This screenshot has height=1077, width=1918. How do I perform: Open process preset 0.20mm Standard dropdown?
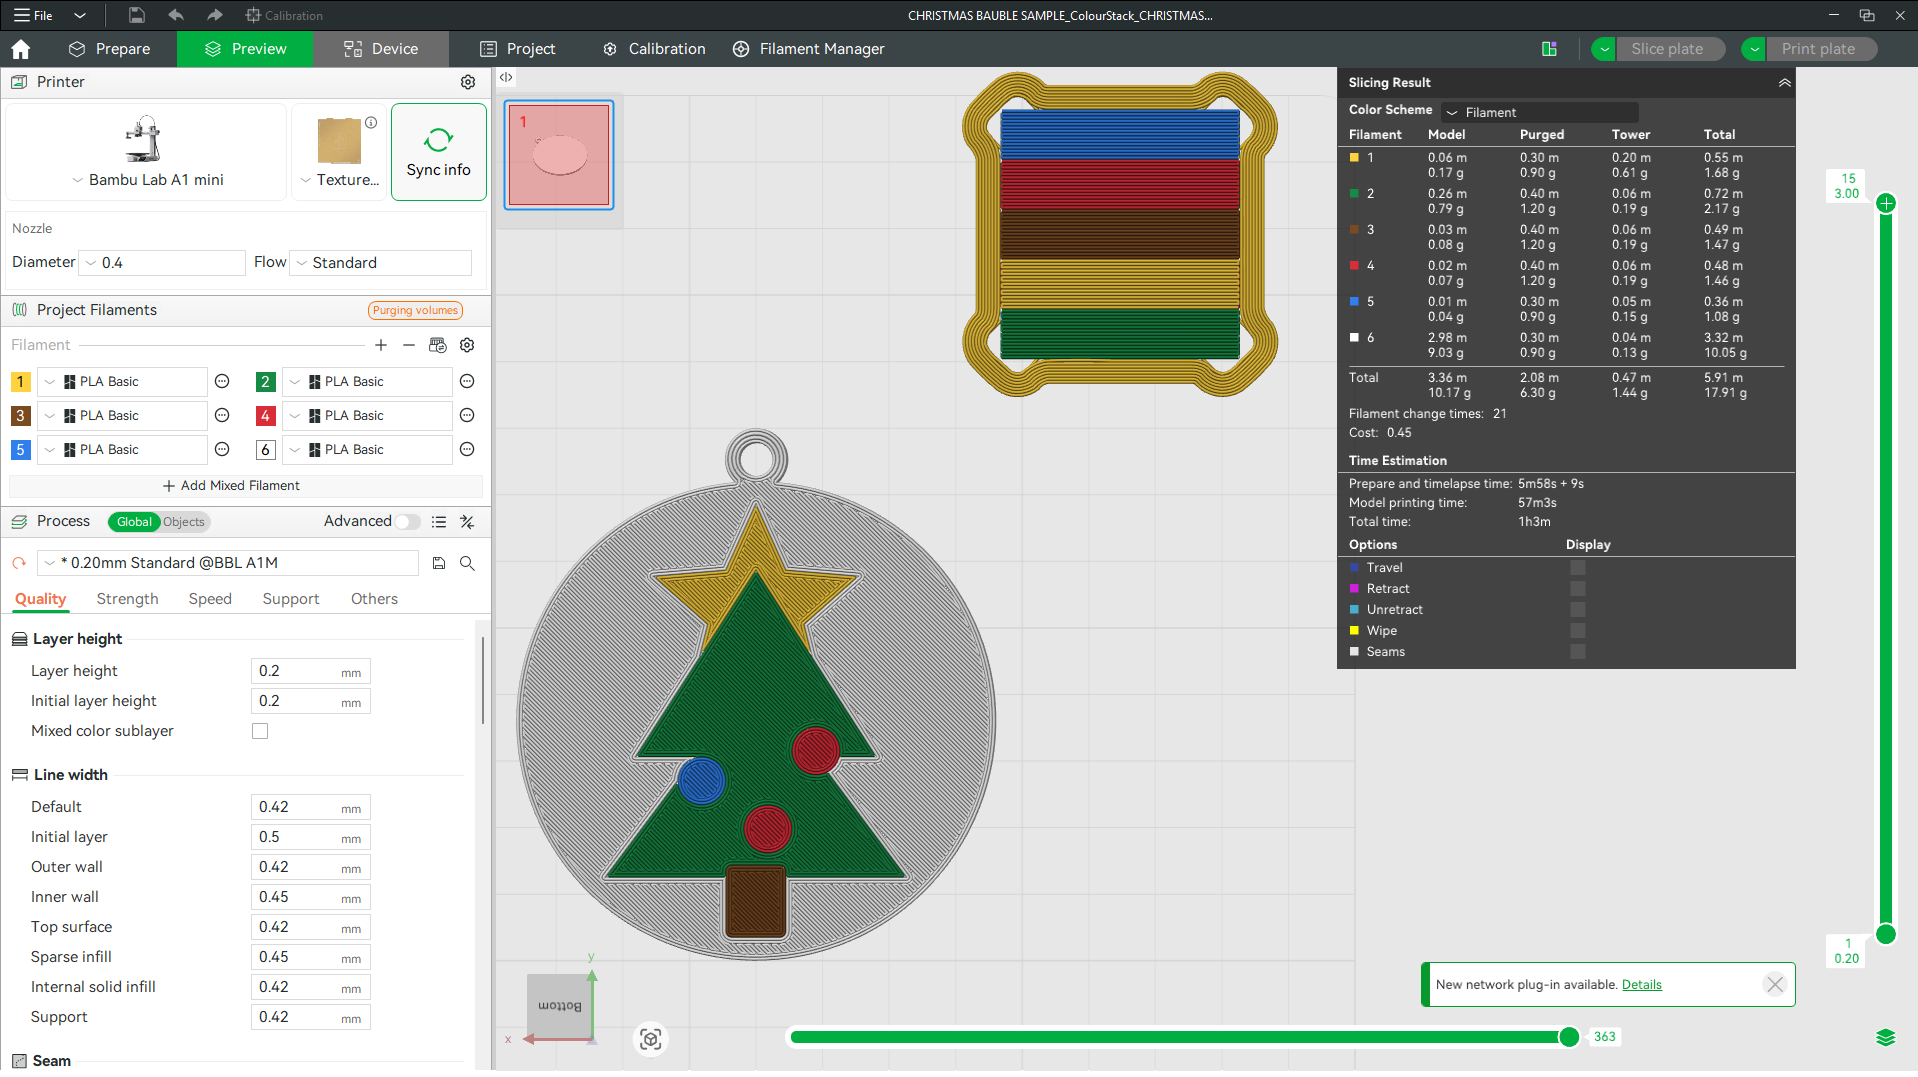point(228,563)
